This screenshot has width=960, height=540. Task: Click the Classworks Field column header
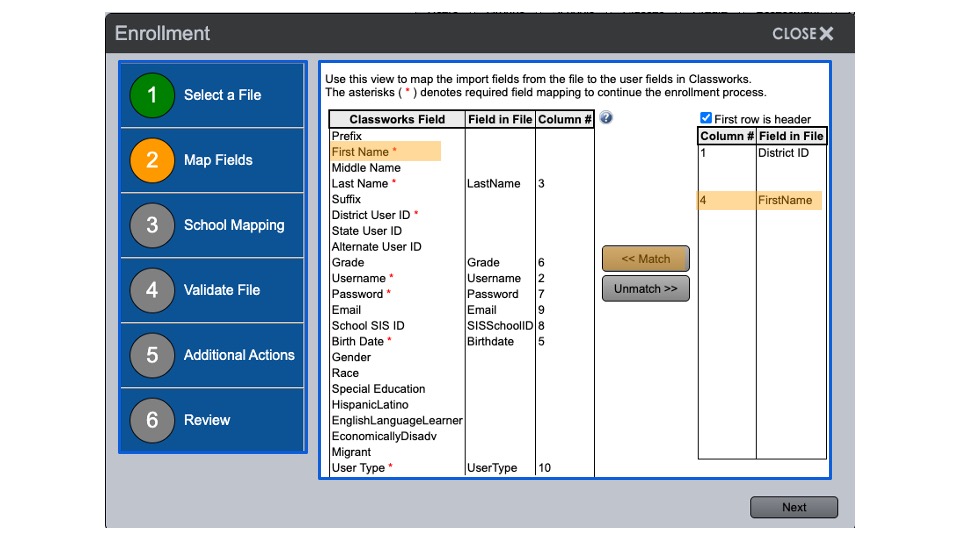tap(397, 119)
